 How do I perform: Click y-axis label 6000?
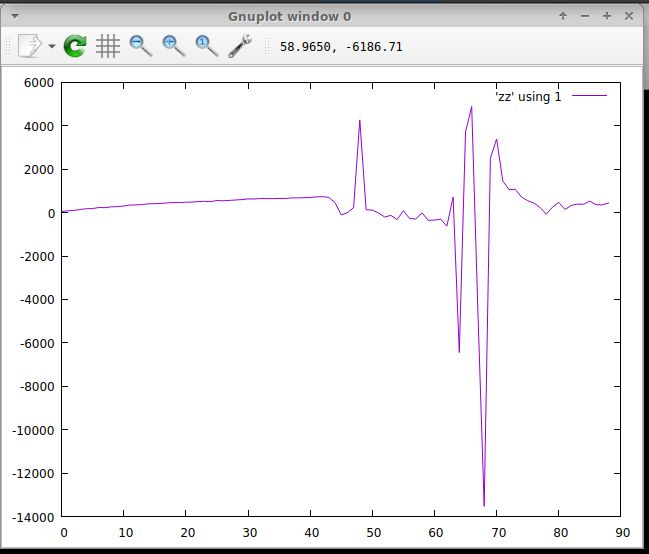click(x=39, y=83)
